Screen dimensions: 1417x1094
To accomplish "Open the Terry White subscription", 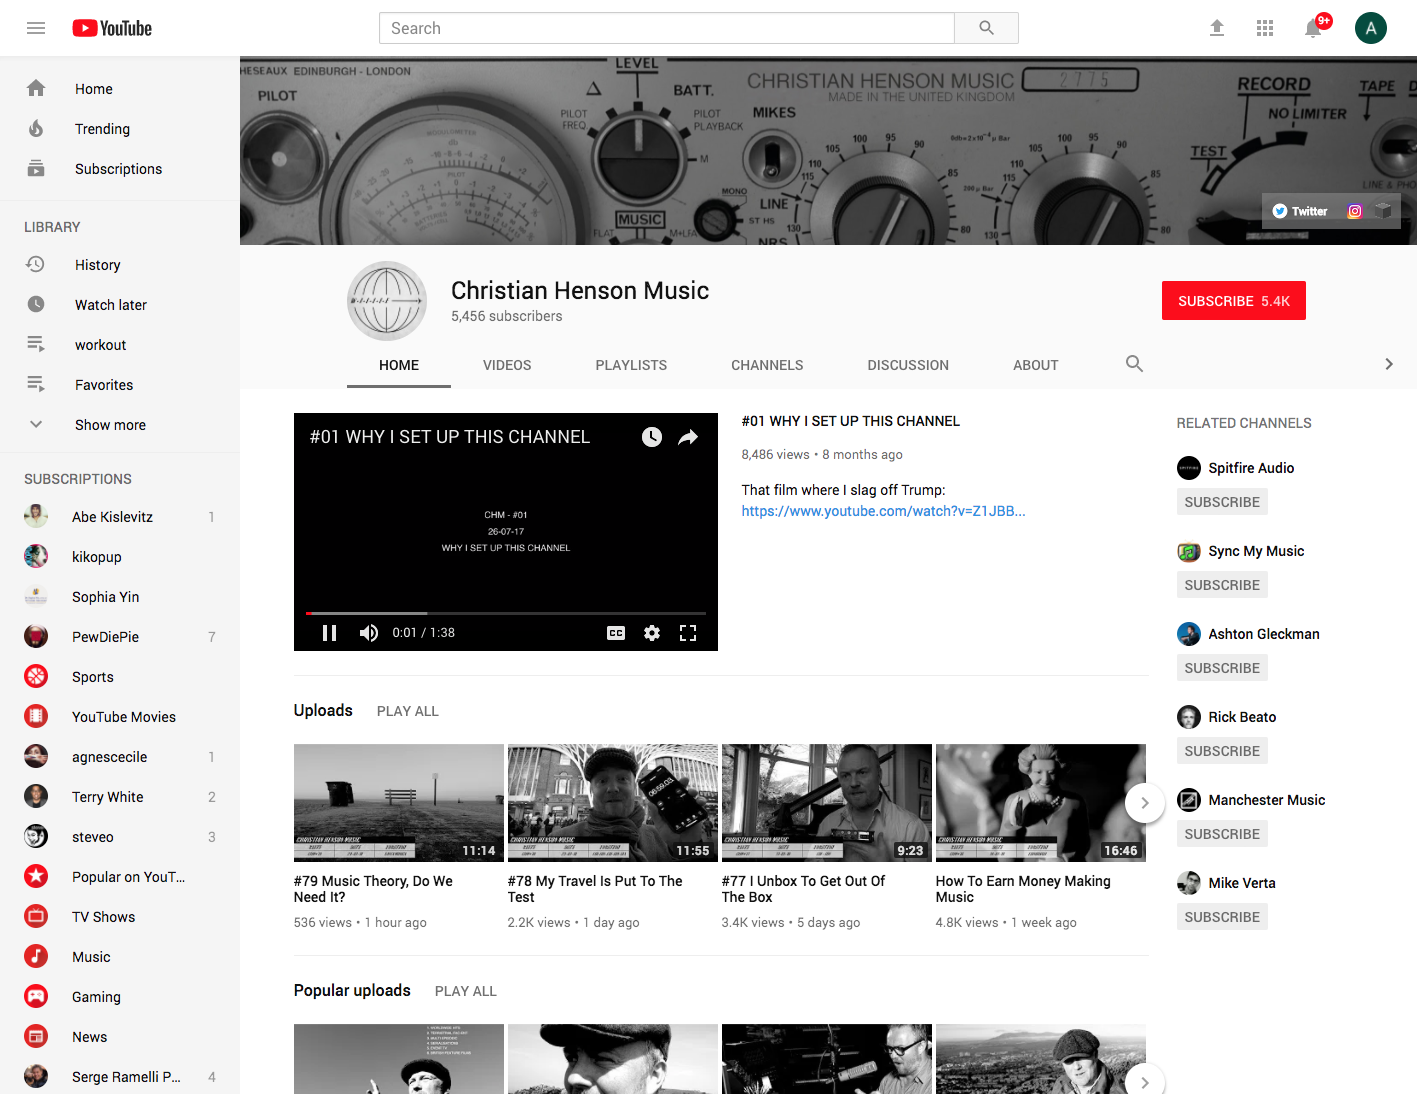I will point(120,797).
